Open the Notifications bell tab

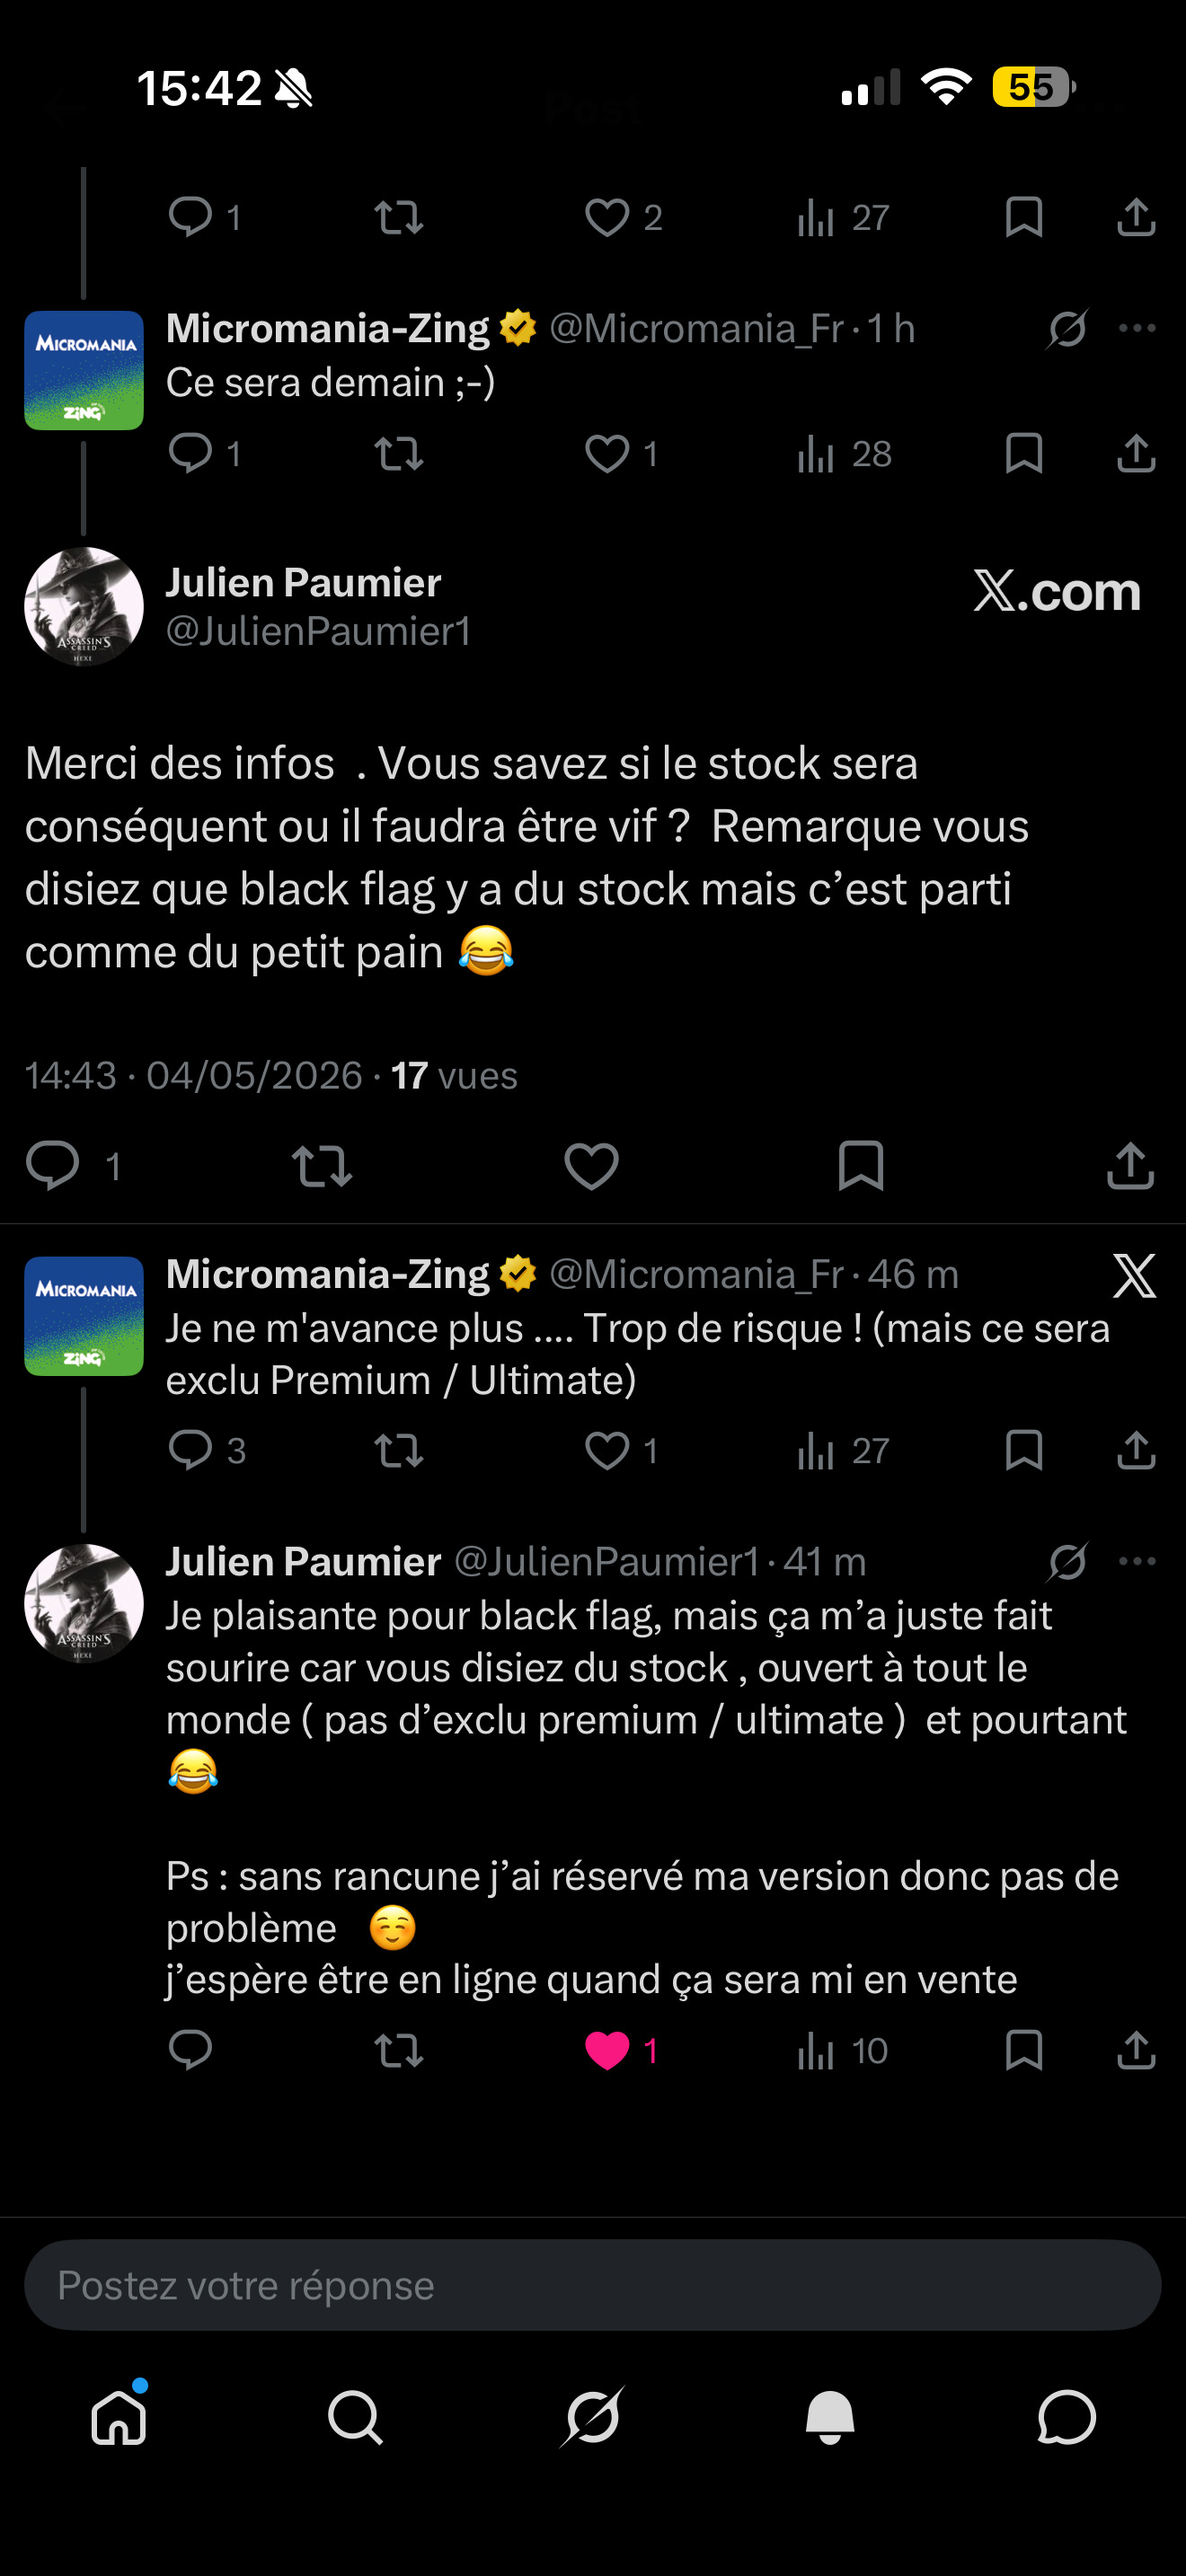(x=830, y=2418)
